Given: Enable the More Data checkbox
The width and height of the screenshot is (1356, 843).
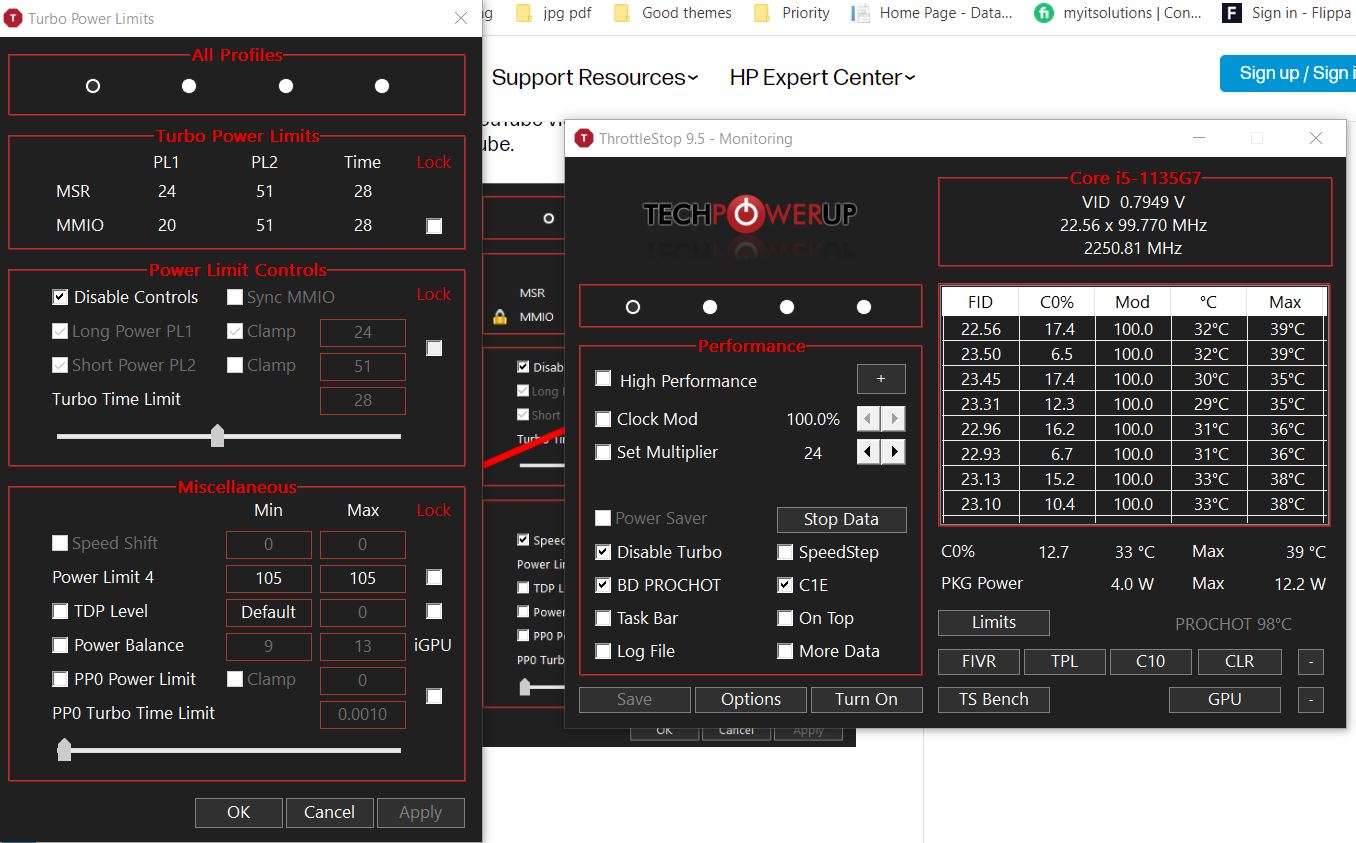Looking at the screenshot, I should (785, 651).
